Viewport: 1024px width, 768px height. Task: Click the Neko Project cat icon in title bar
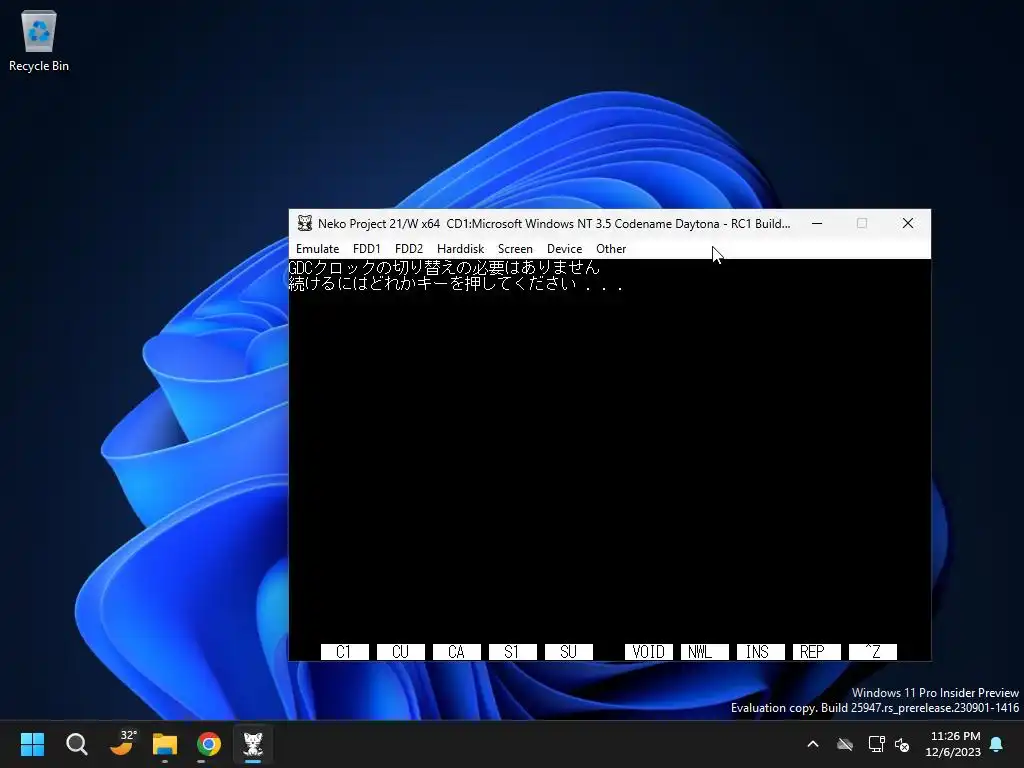click(304, 223)
